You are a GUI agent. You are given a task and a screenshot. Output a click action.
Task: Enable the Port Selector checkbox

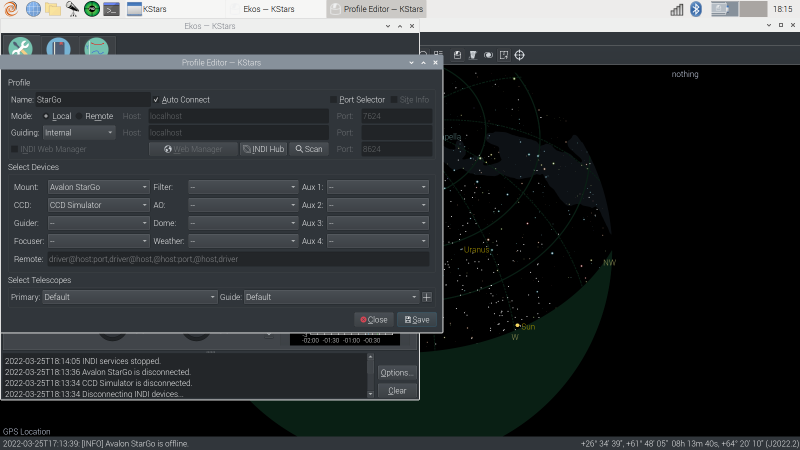tap(334, 100)
